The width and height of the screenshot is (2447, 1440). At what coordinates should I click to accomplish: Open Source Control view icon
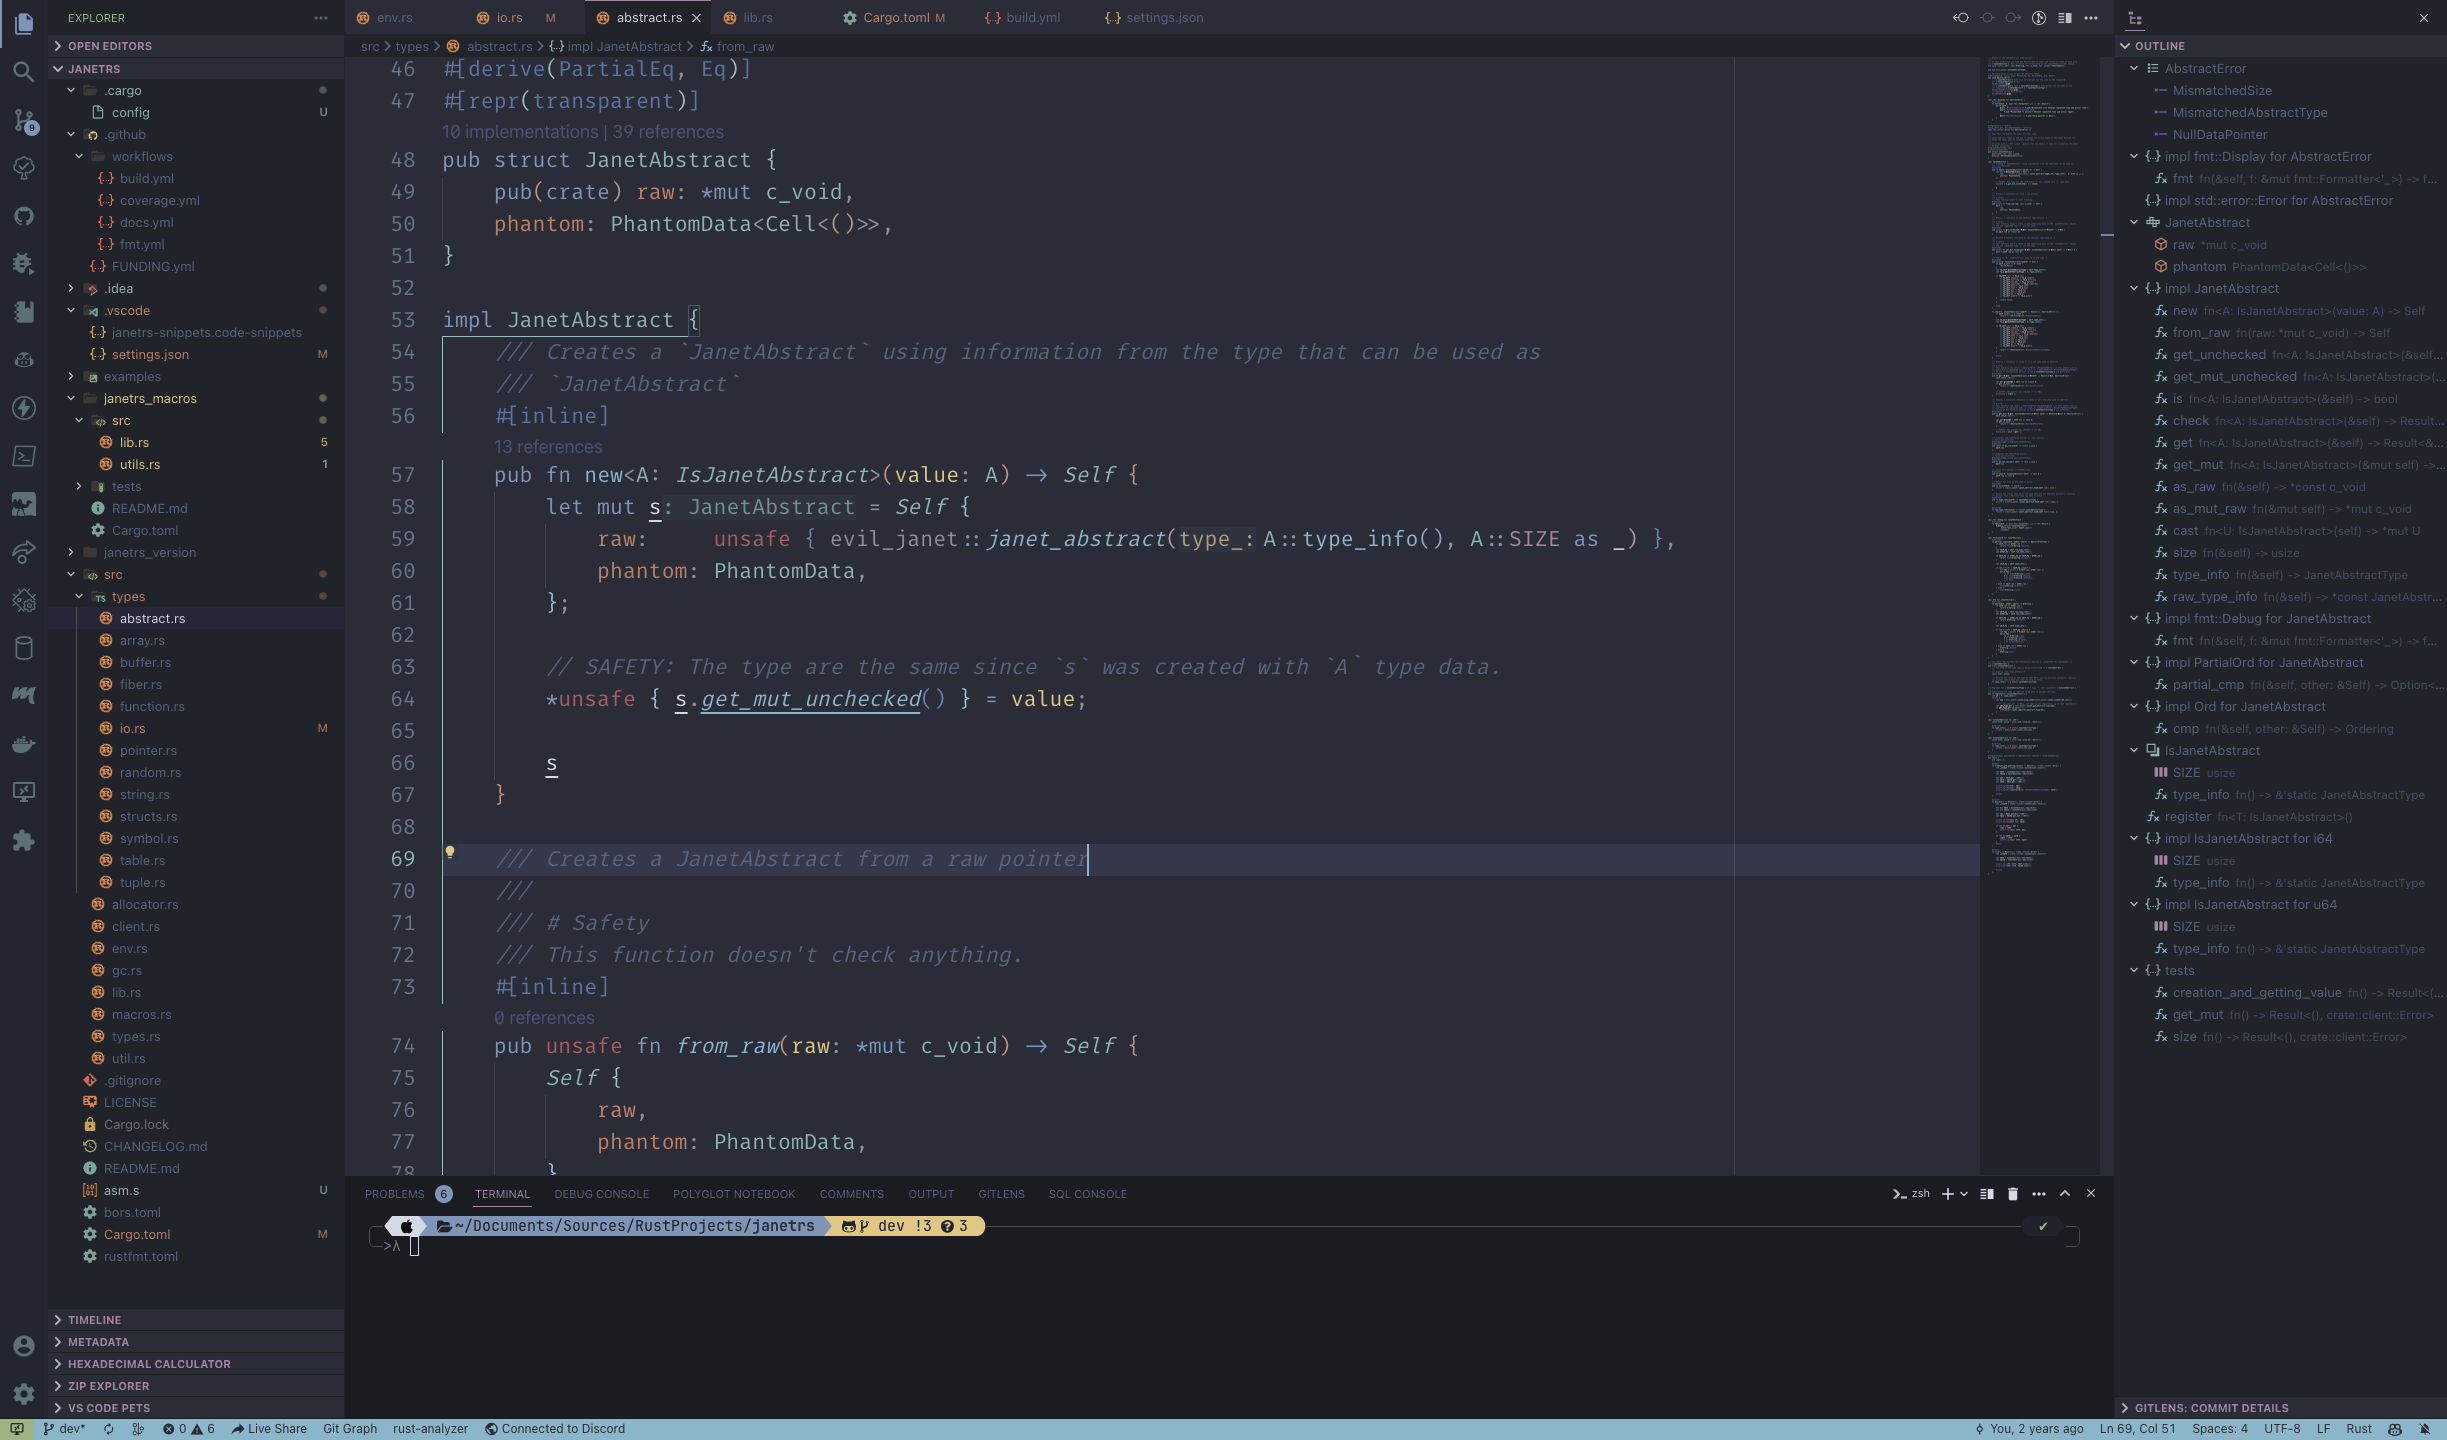click(x=24, y=120)
